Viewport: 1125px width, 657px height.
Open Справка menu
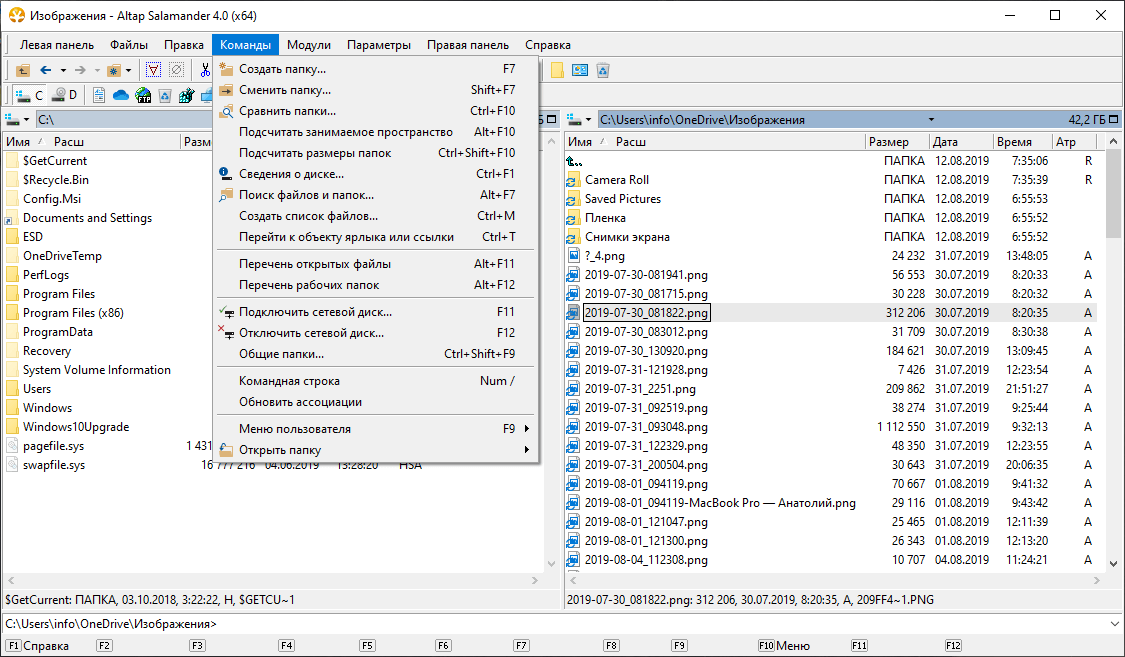pyautogui.click(x=547, y=44)
